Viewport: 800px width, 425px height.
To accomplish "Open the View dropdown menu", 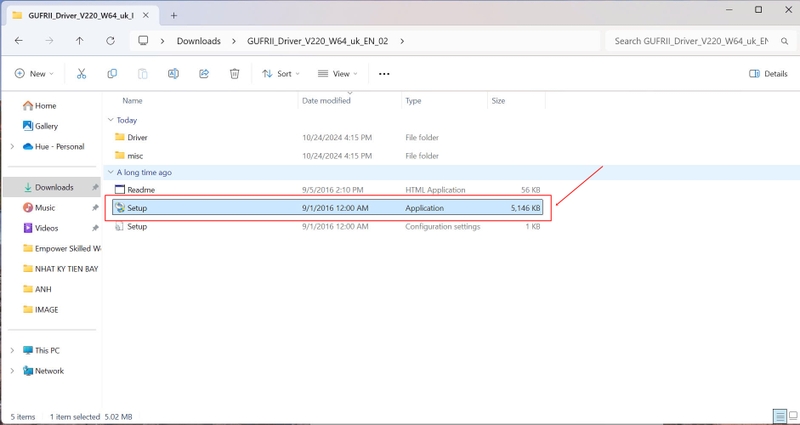I will coord(338,74).
